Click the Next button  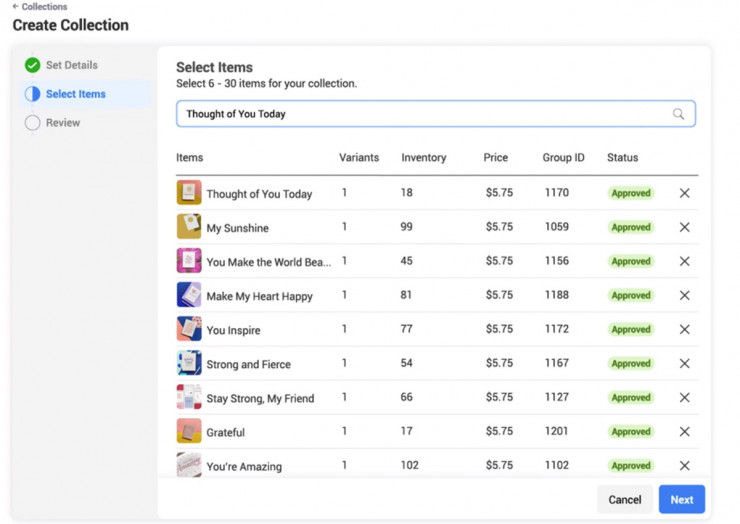tap(681, 499)
